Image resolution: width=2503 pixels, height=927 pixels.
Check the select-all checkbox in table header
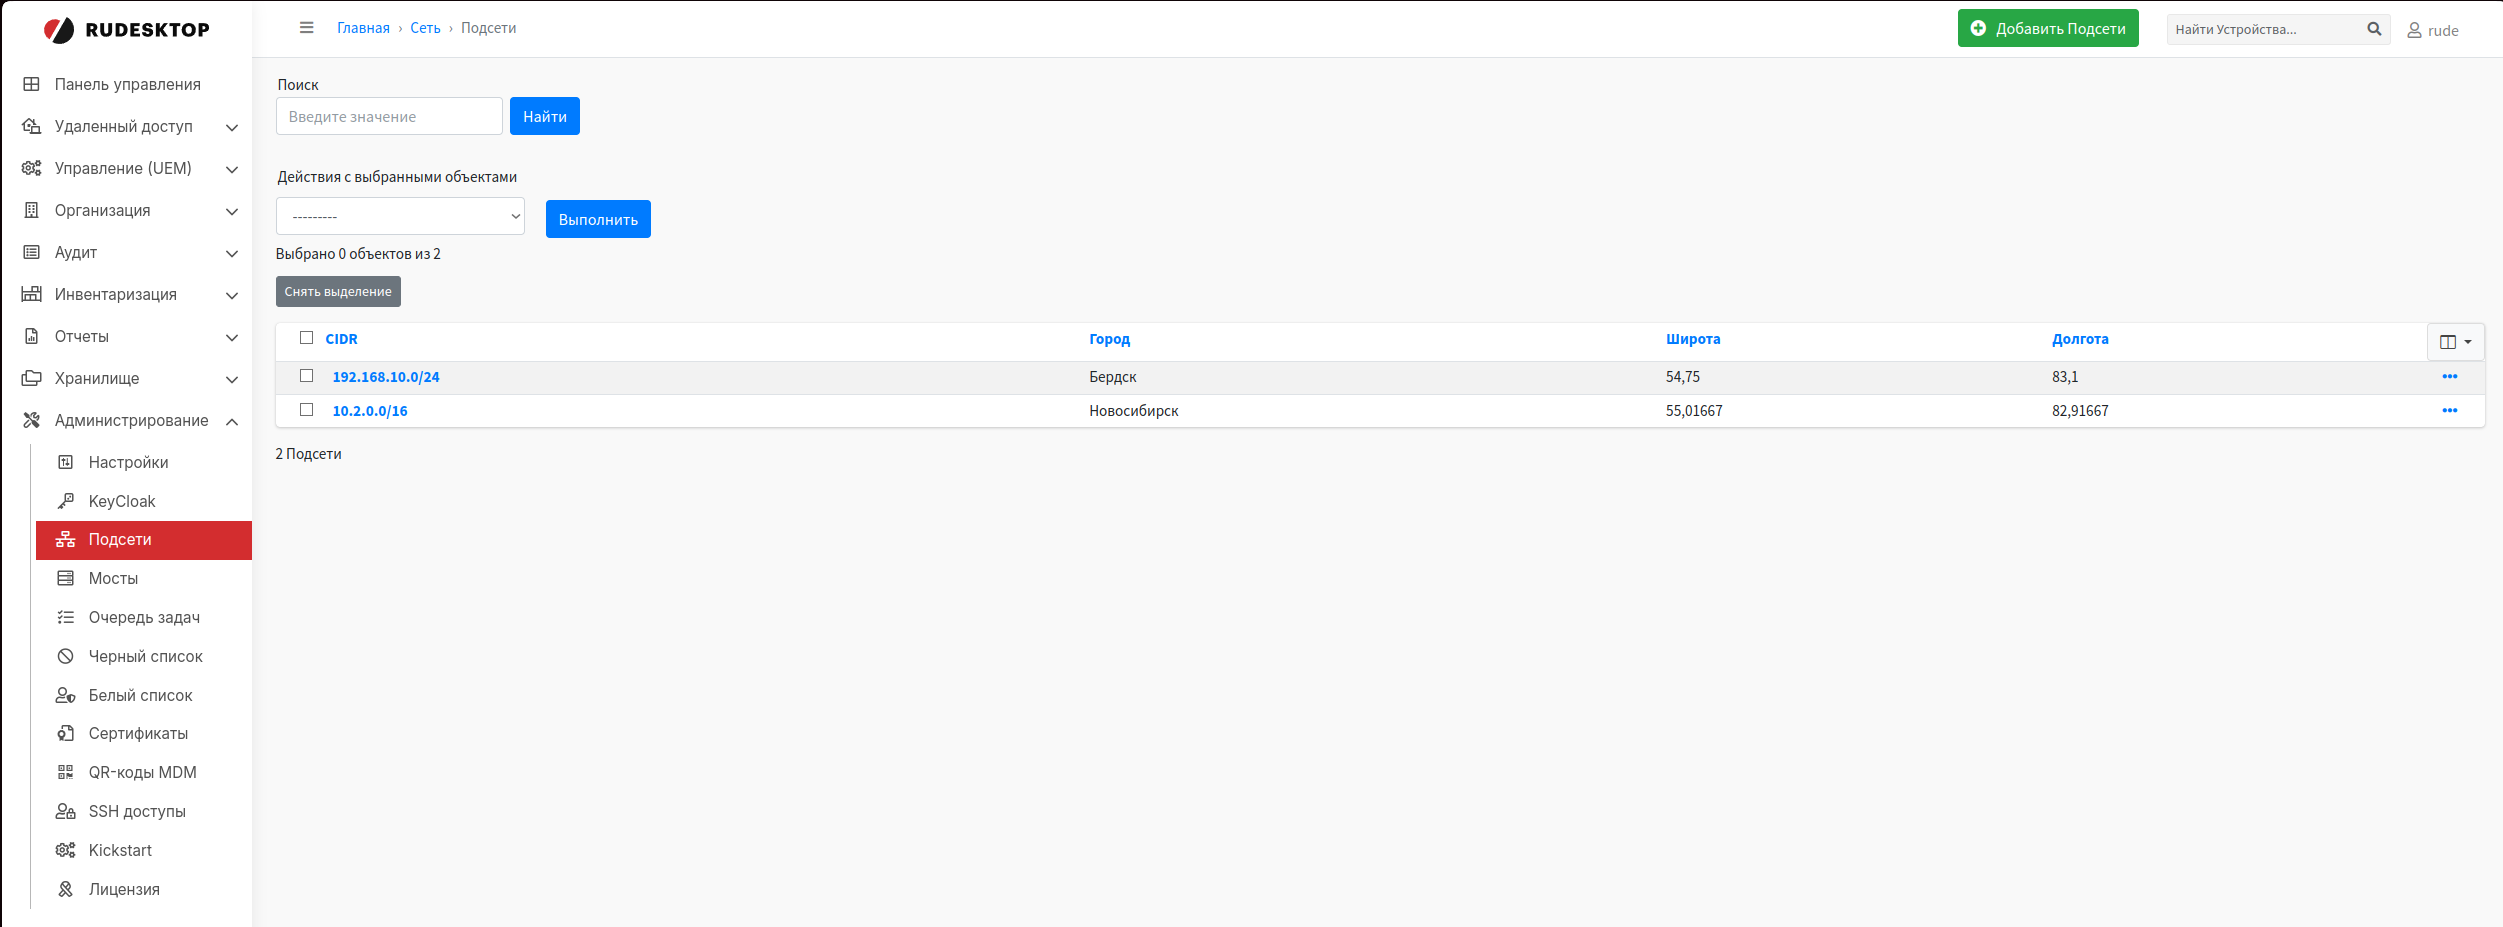306,339
